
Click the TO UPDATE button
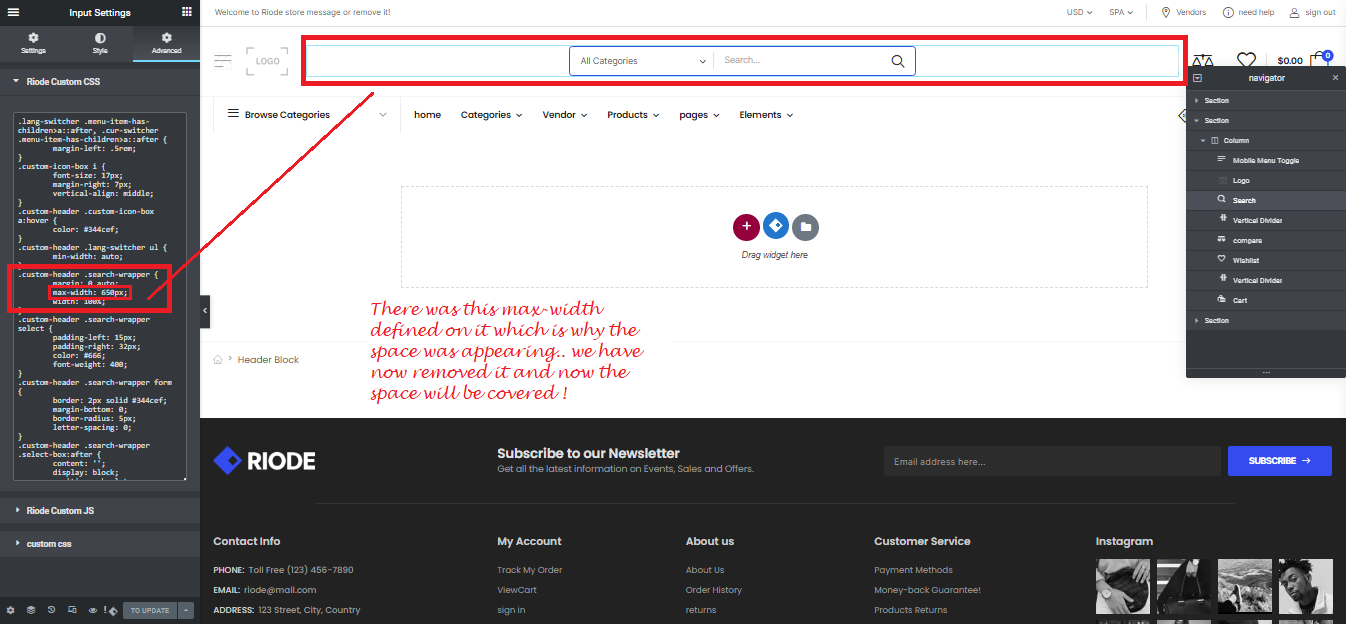(x=150, y=610)
